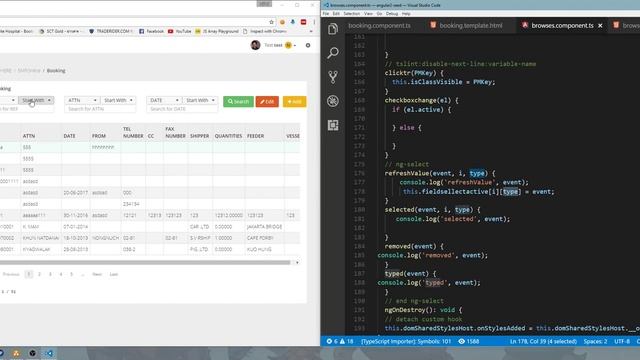Click the orange Edit button
Image resolution: width=640 pixels, height=360 pixels.
tap(267, 101)
